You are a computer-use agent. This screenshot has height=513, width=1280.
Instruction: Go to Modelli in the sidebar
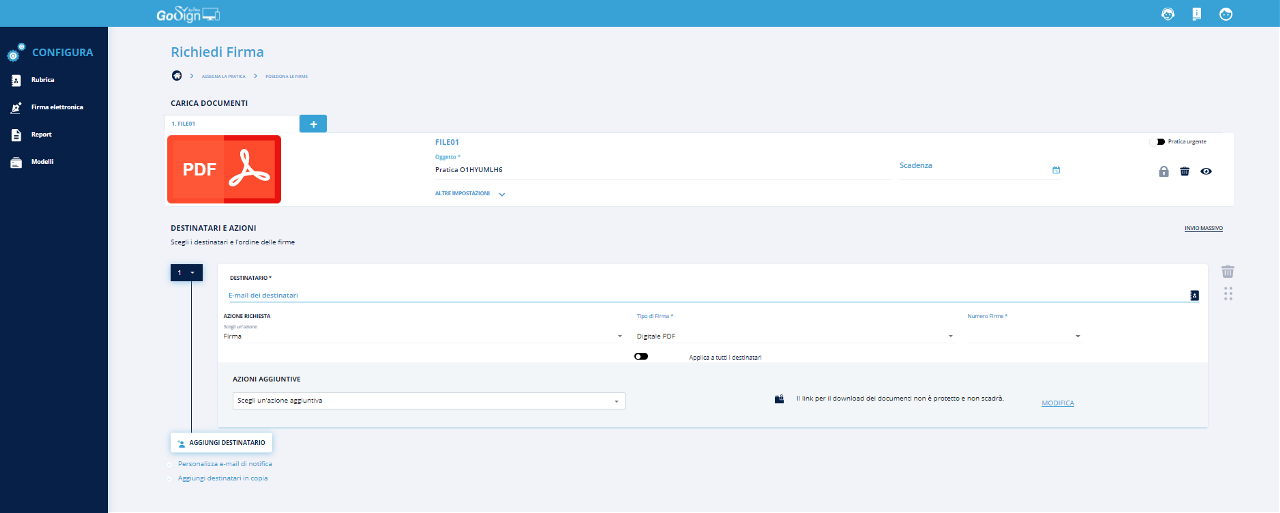point(42,162)
